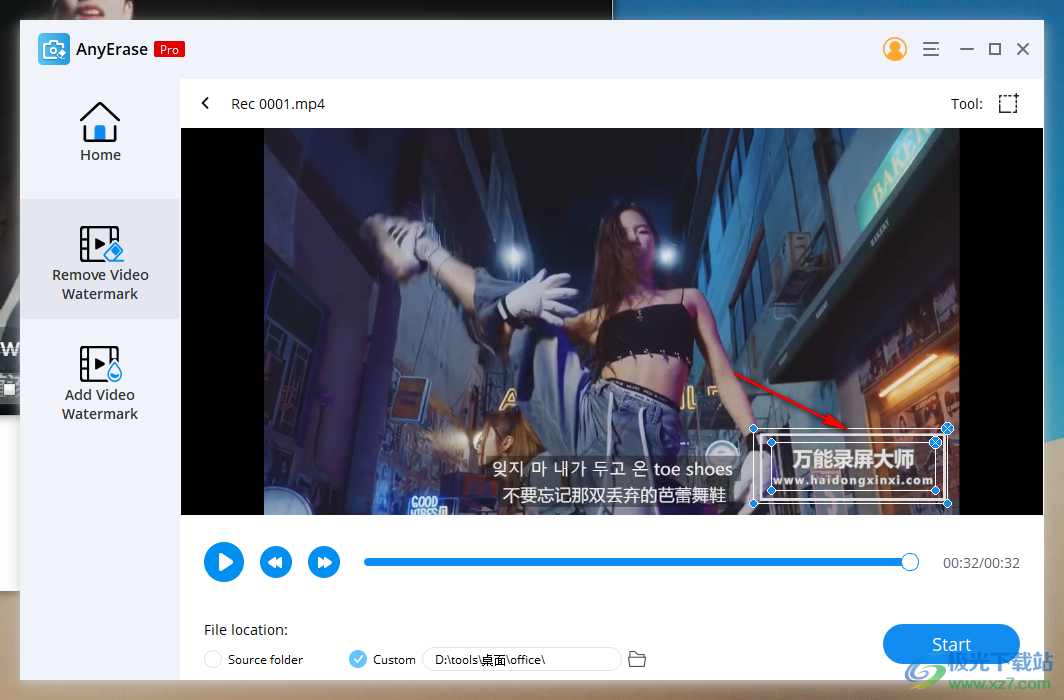Go back using the back arrow

[205, 103]
